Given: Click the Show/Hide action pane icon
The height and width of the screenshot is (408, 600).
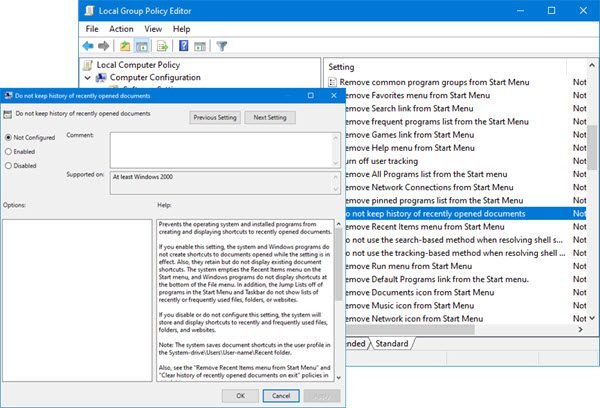Looking at the screenshot, I should point(200,46).
